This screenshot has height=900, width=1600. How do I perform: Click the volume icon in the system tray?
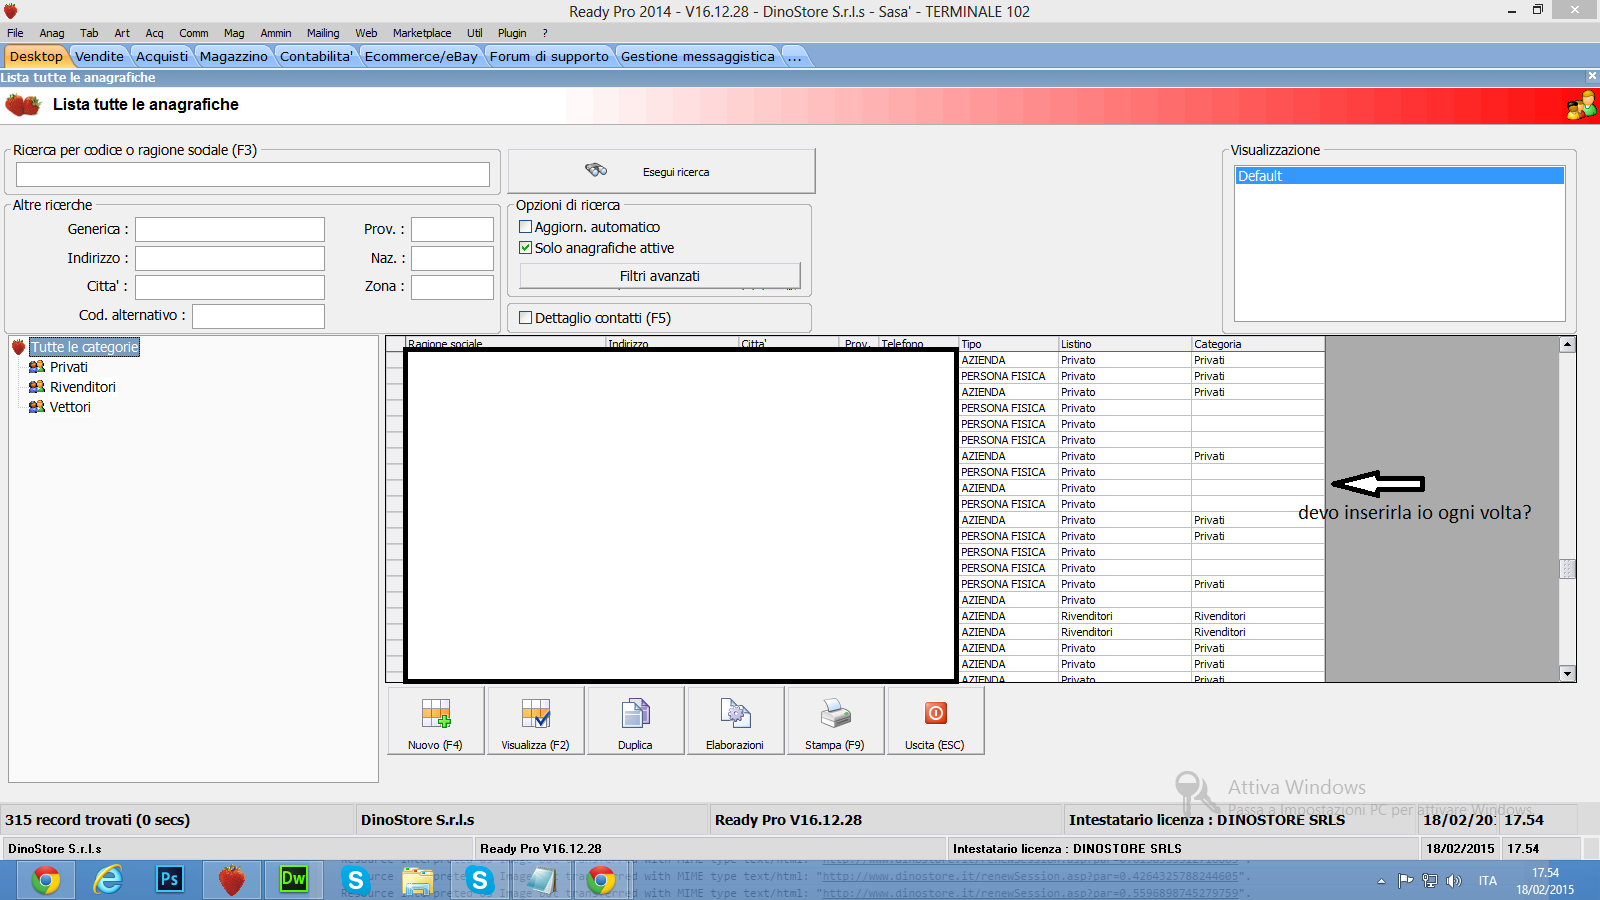coord(1454,881)
